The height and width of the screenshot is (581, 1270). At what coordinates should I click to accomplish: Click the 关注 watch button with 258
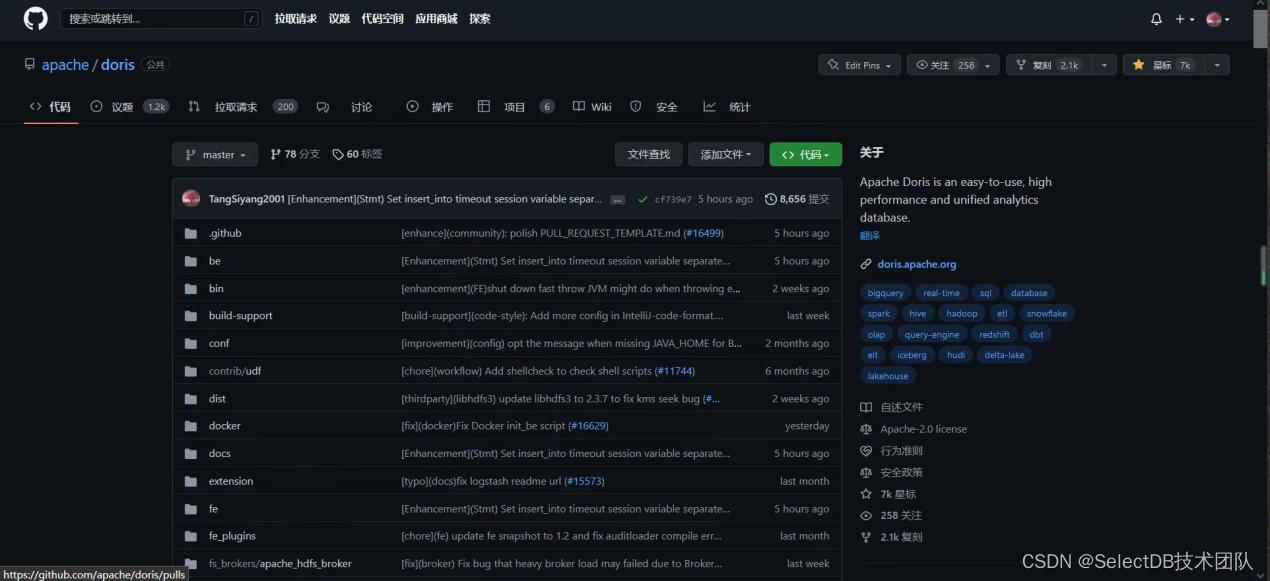click(x=952, y=65)
